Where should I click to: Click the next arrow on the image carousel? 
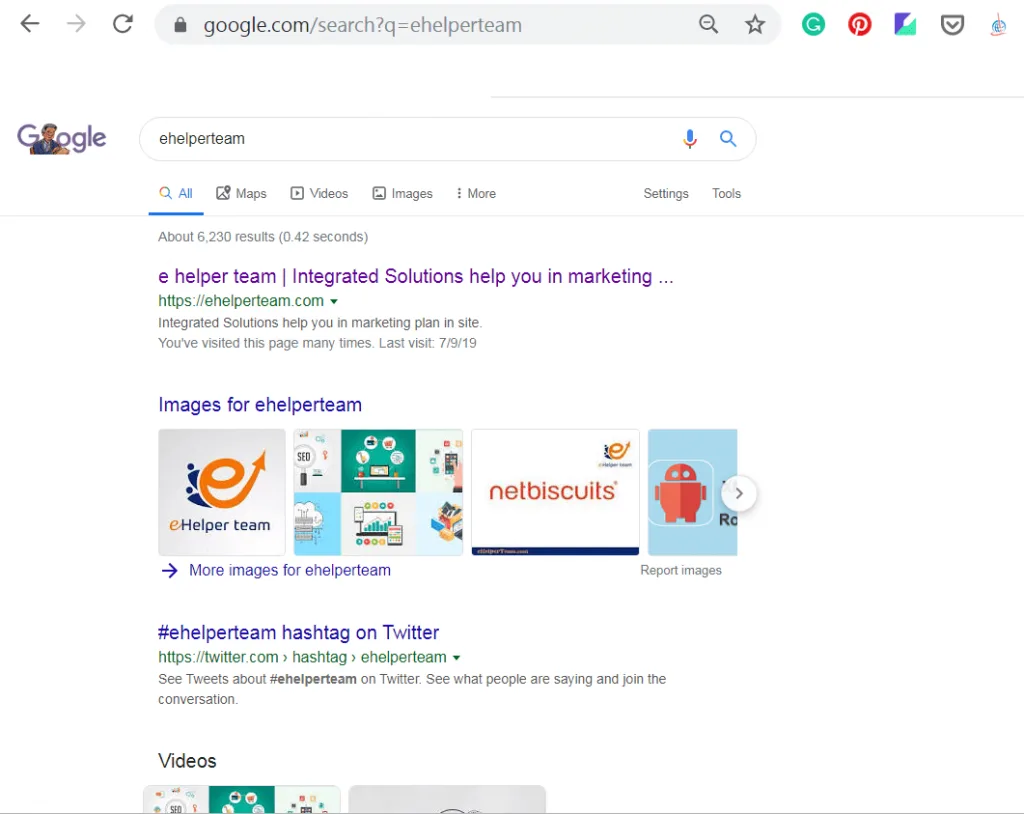[739, 493]
